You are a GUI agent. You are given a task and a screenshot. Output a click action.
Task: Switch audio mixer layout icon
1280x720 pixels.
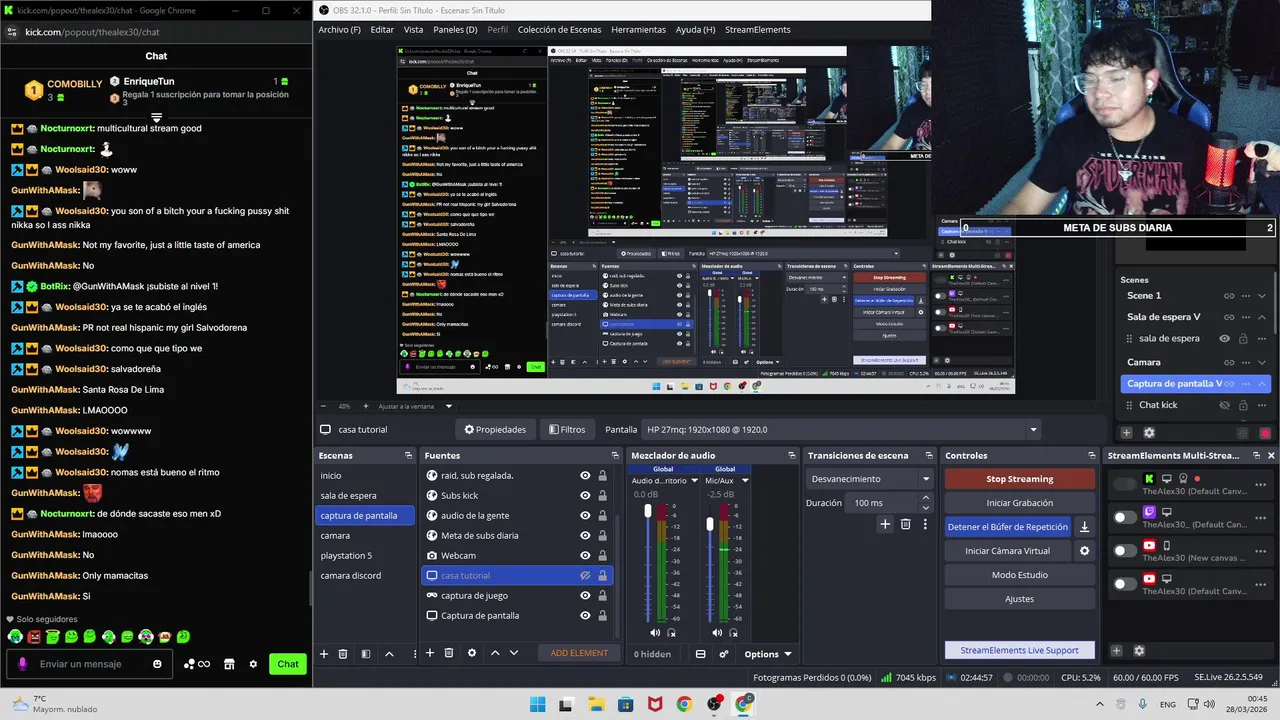click(x=701, y=654)
